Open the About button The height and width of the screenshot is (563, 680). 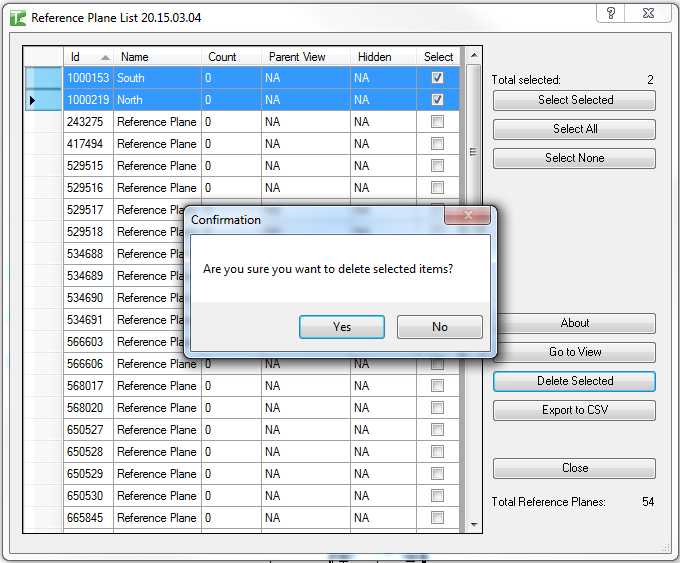575,323
